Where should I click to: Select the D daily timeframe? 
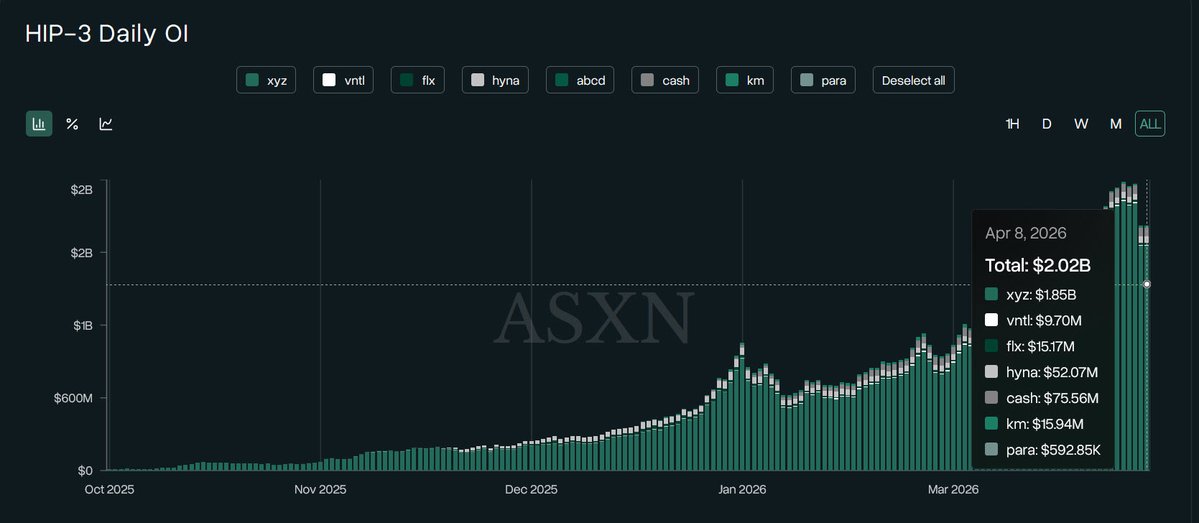[x=1047, y=124]
